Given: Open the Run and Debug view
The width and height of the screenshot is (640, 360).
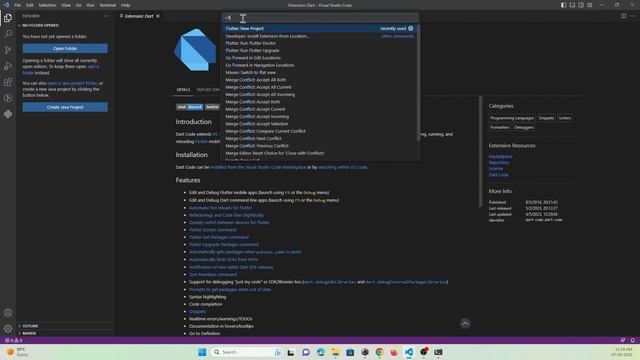Looking at the screenshot, I should 8,66.
